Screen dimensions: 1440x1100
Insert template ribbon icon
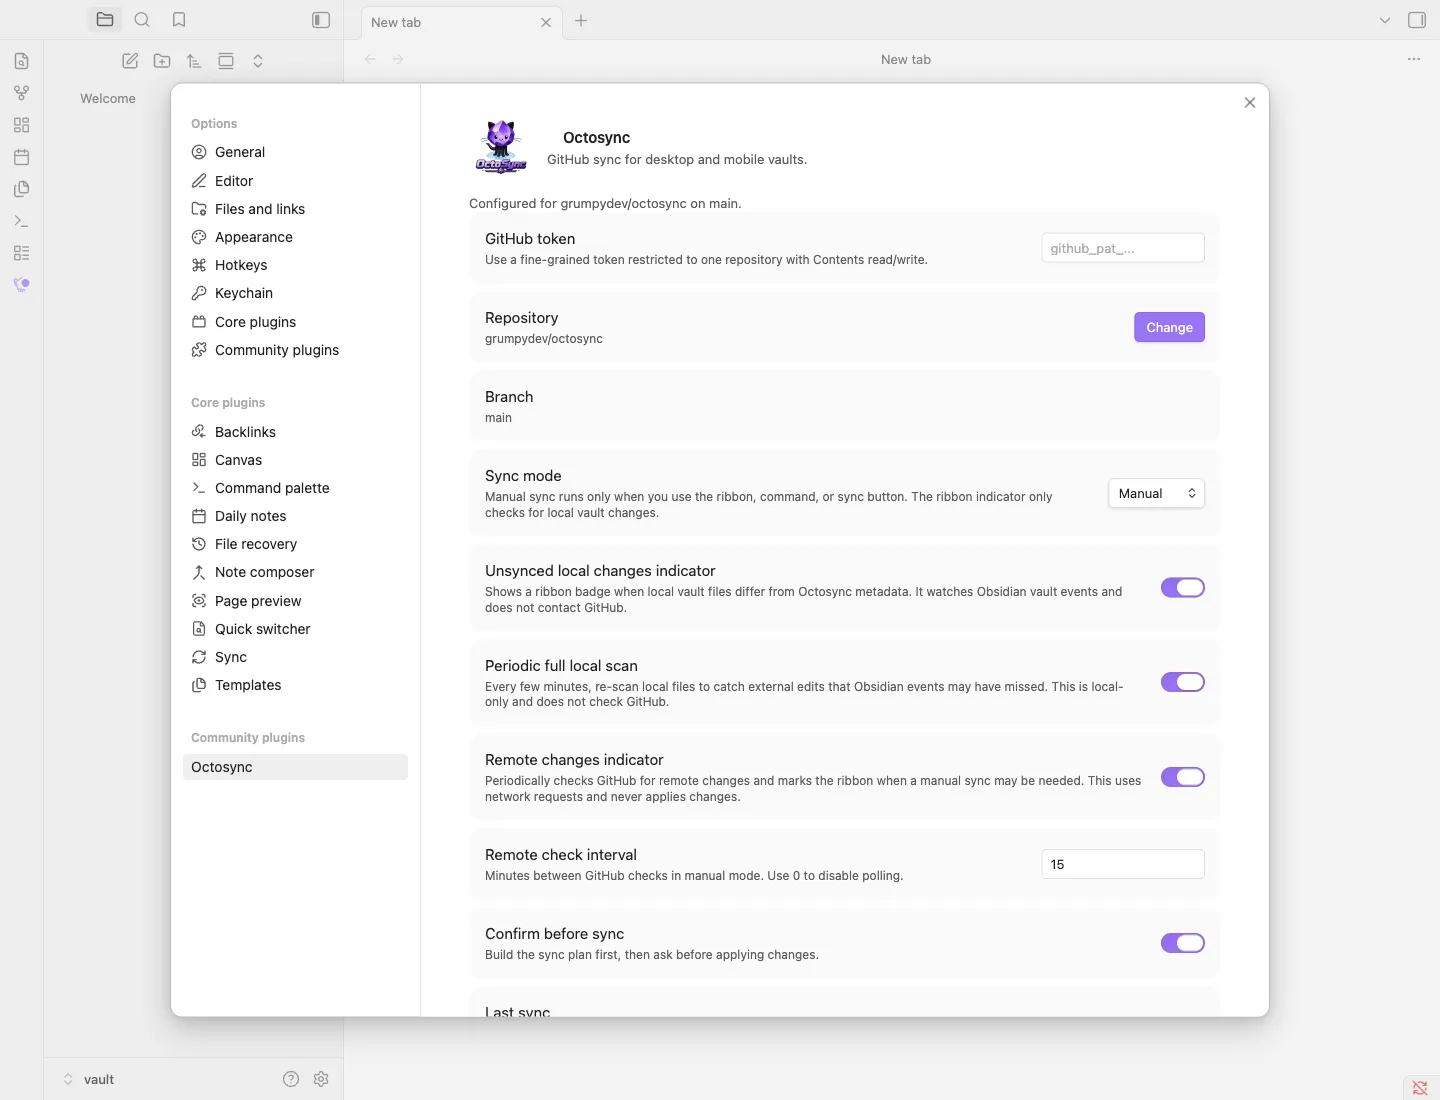pos(21,189)
